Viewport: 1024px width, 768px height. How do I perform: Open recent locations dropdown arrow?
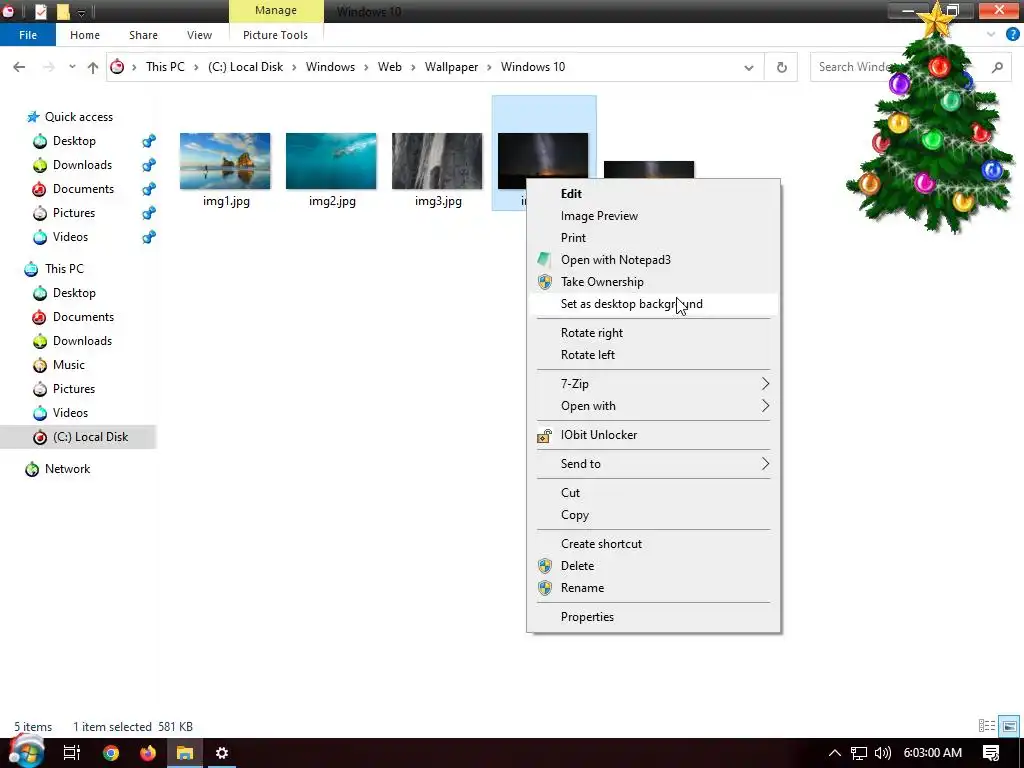[72, 67]
